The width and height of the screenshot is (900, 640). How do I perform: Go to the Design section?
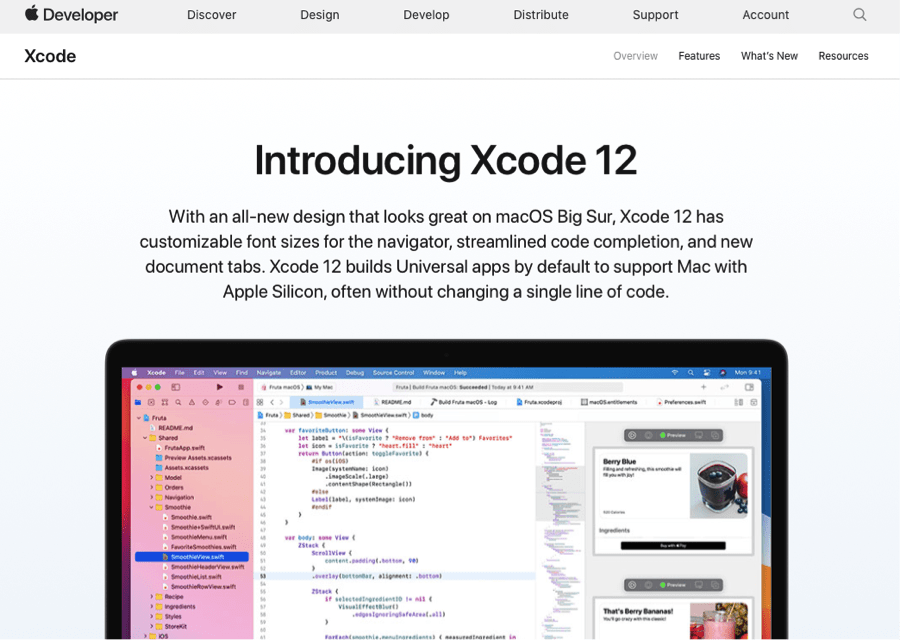320,15
